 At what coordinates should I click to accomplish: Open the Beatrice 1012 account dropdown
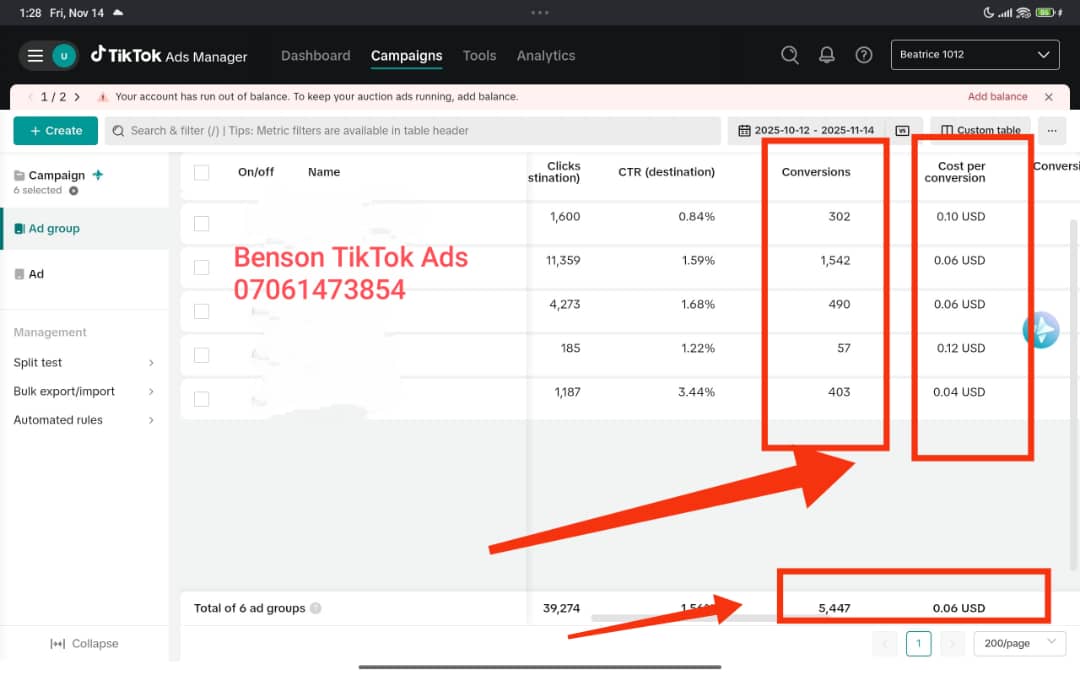[x=974, y=55]
